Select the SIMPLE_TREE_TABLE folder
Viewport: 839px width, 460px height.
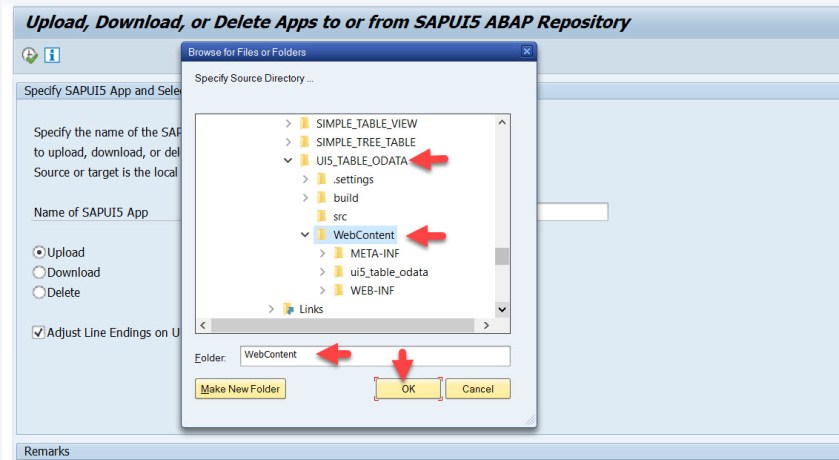coord(365,142)
